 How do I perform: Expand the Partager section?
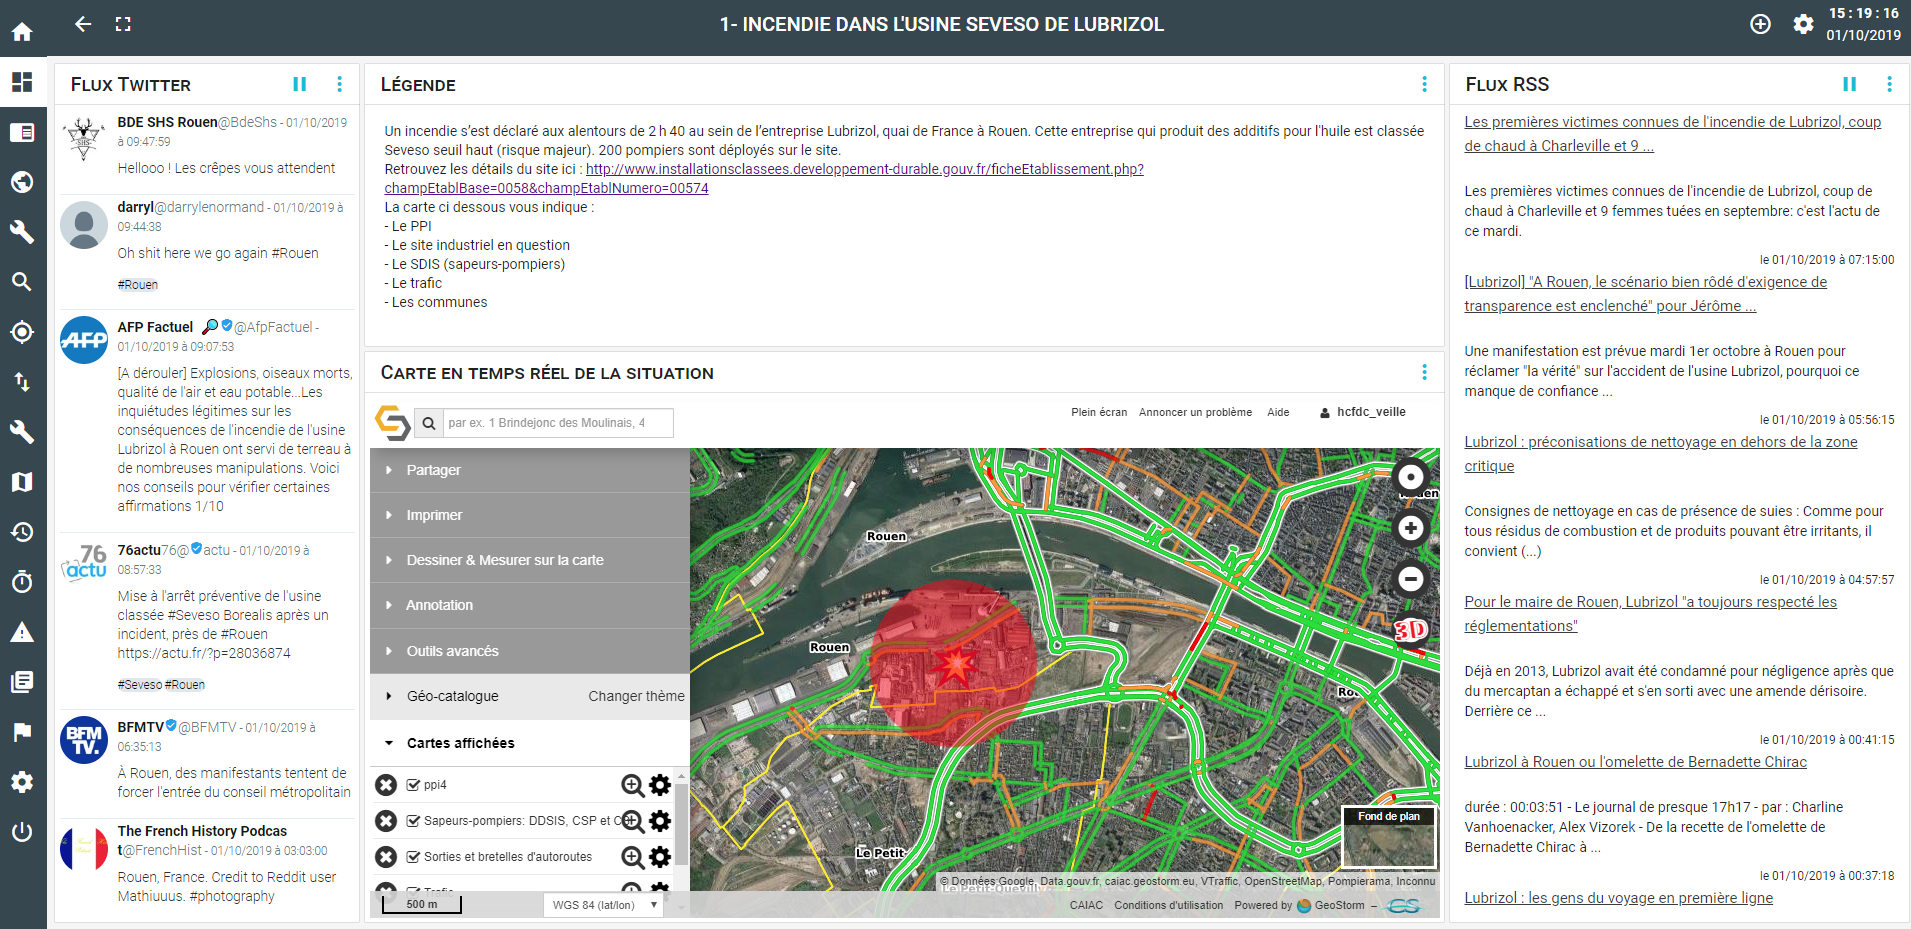click(x=530, y=470)
